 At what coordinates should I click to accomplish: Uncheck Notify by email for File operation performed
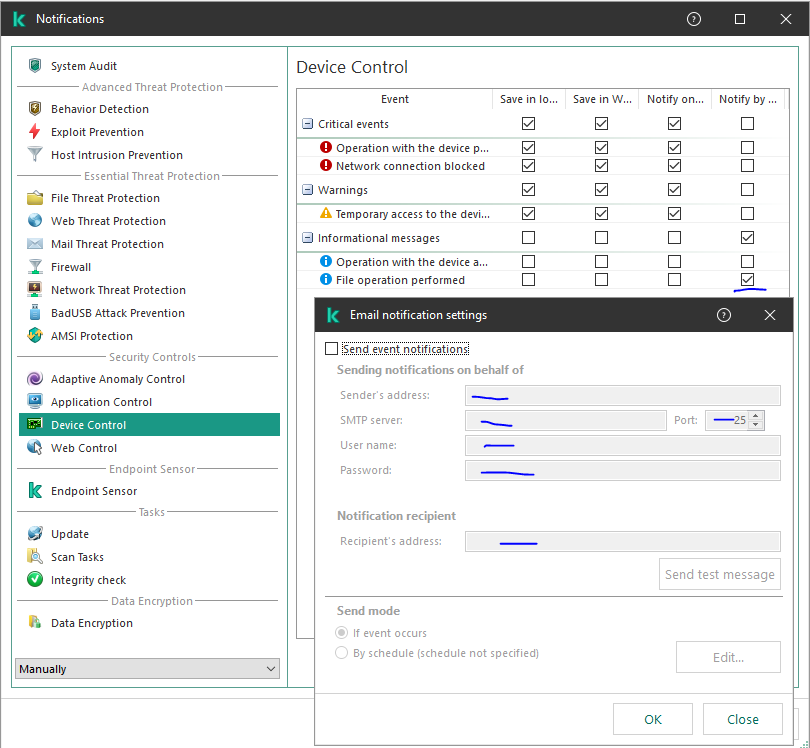click(x=747, y=280)
